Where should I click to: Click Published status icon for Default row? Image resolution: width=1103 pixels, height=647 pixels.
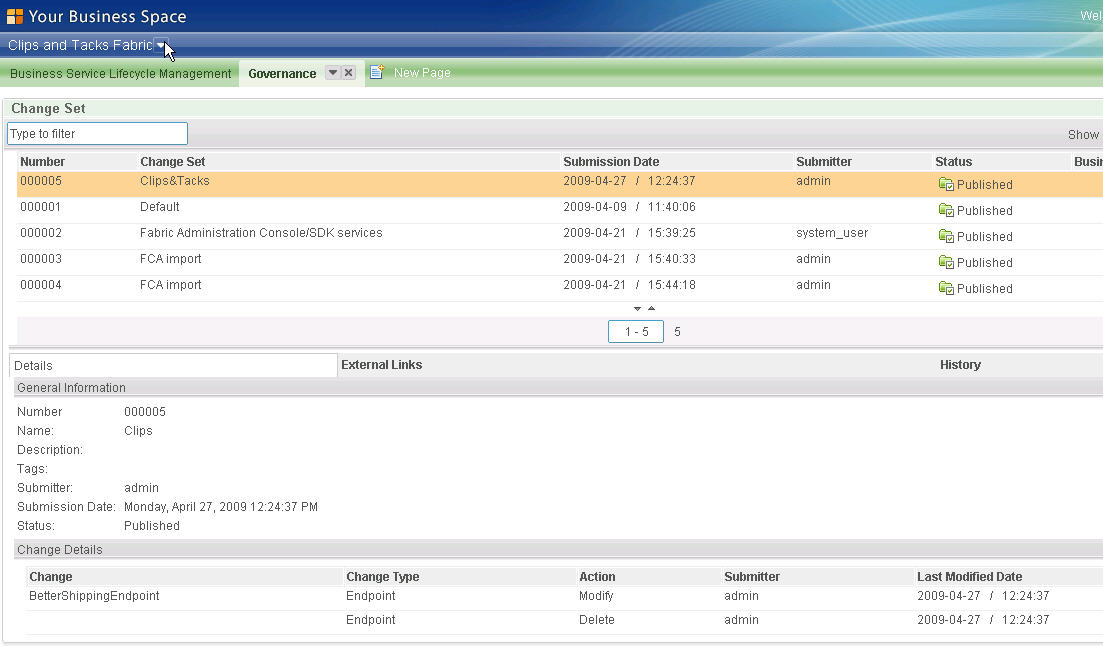coord(946,210)
